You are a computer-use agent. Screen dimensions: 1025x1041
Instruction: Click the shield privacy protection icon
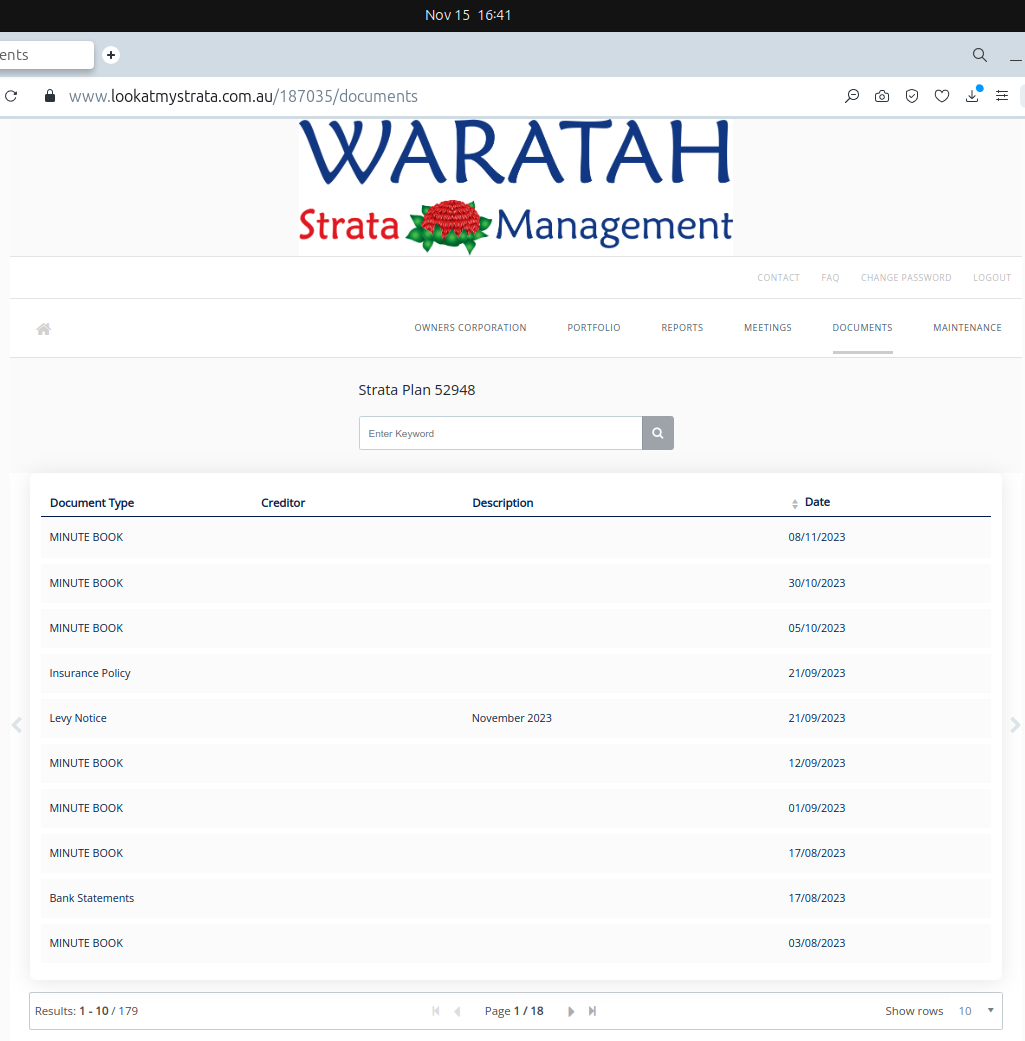point(912,97)
